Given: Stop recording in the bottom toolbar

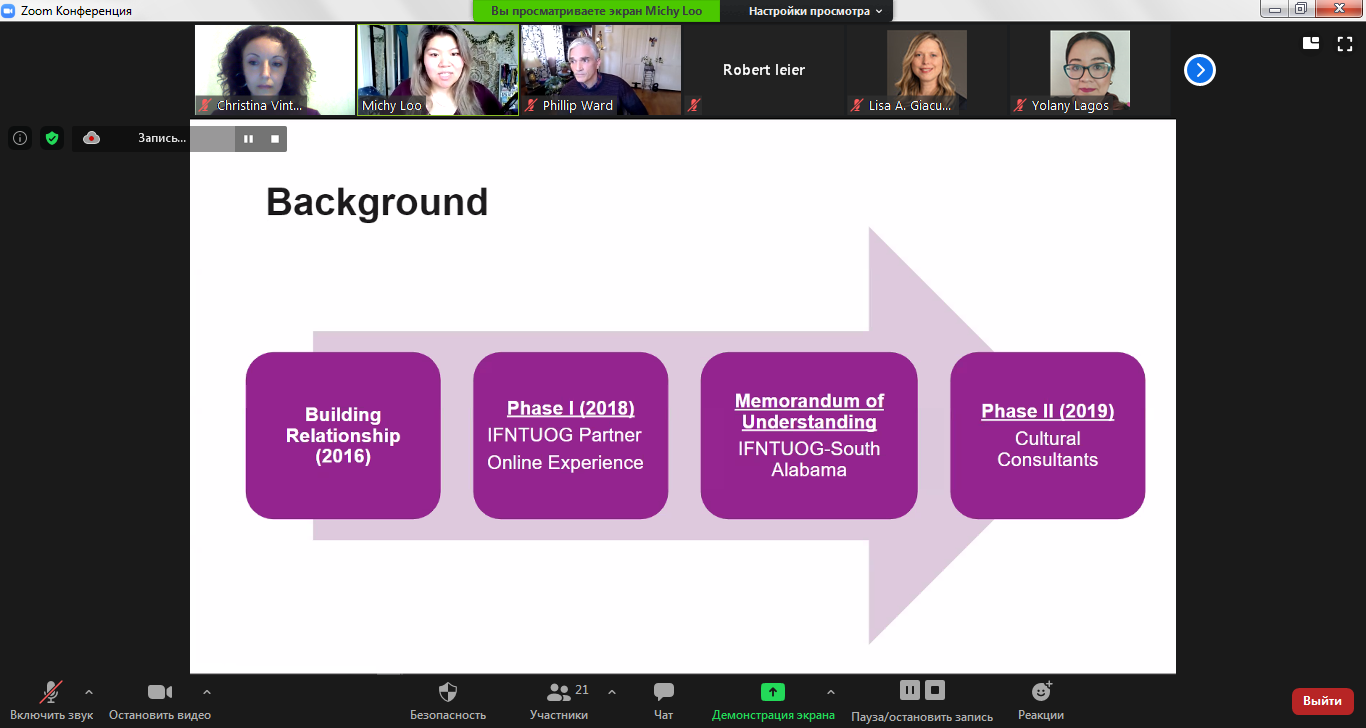Looking at the screenshot, I should [x=935, y=690].
